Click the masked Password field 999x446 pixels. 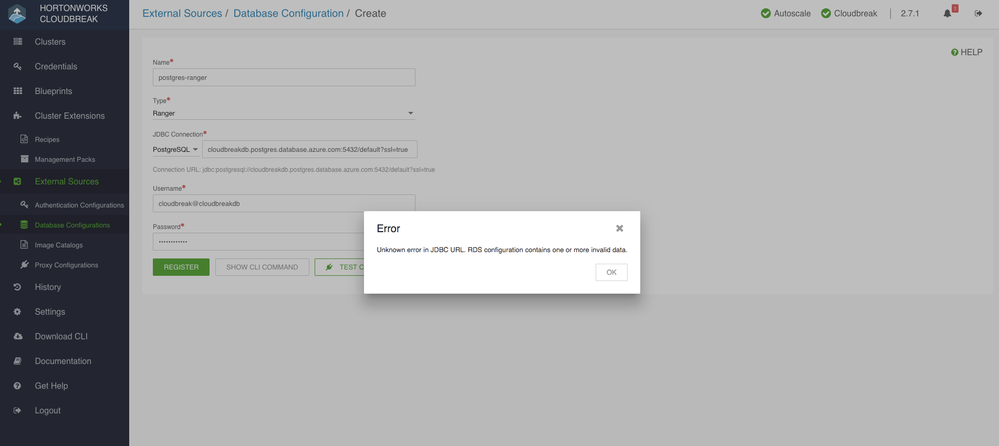[x=259, y=241]
